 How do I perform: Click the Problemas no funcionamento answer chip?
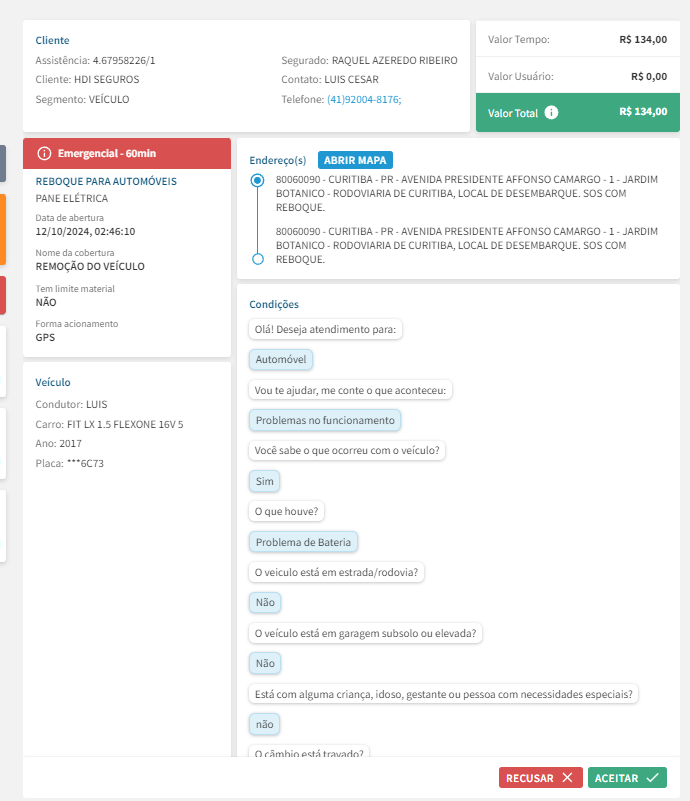pyautogui.click(x=325, y=421)
